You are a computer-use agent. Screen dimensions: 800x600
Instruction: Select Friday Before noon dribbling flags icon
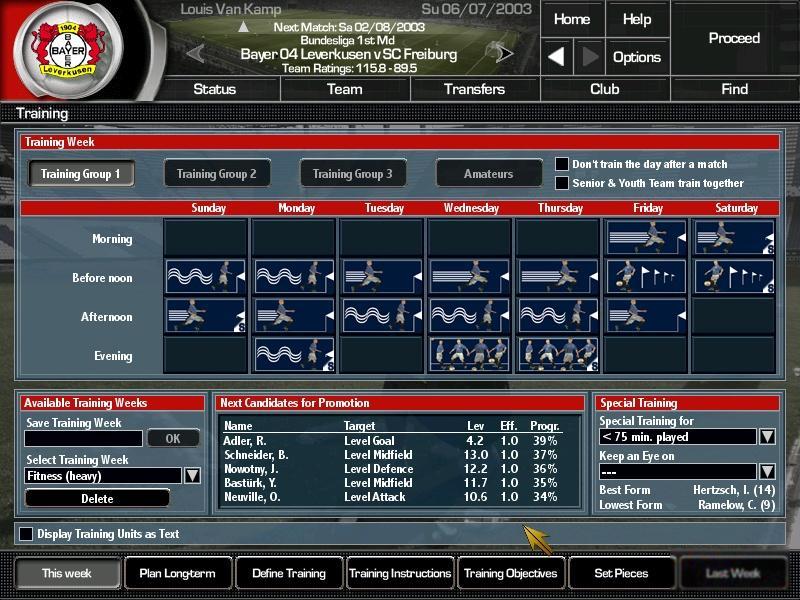(646, 277)
